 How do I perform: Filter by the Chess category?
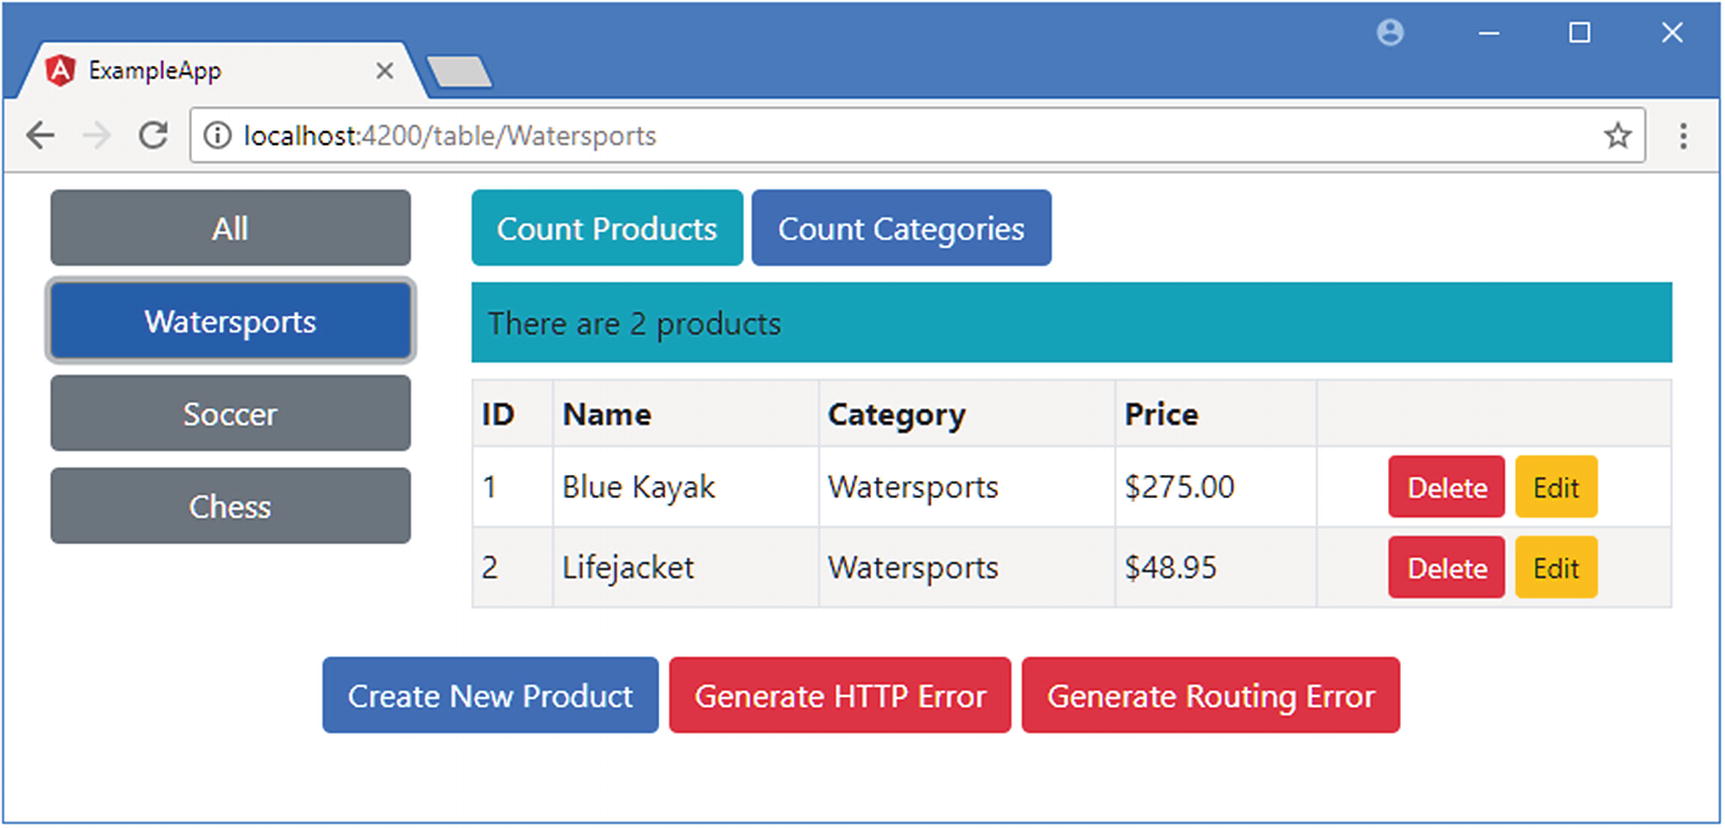(x=230, y=506)
